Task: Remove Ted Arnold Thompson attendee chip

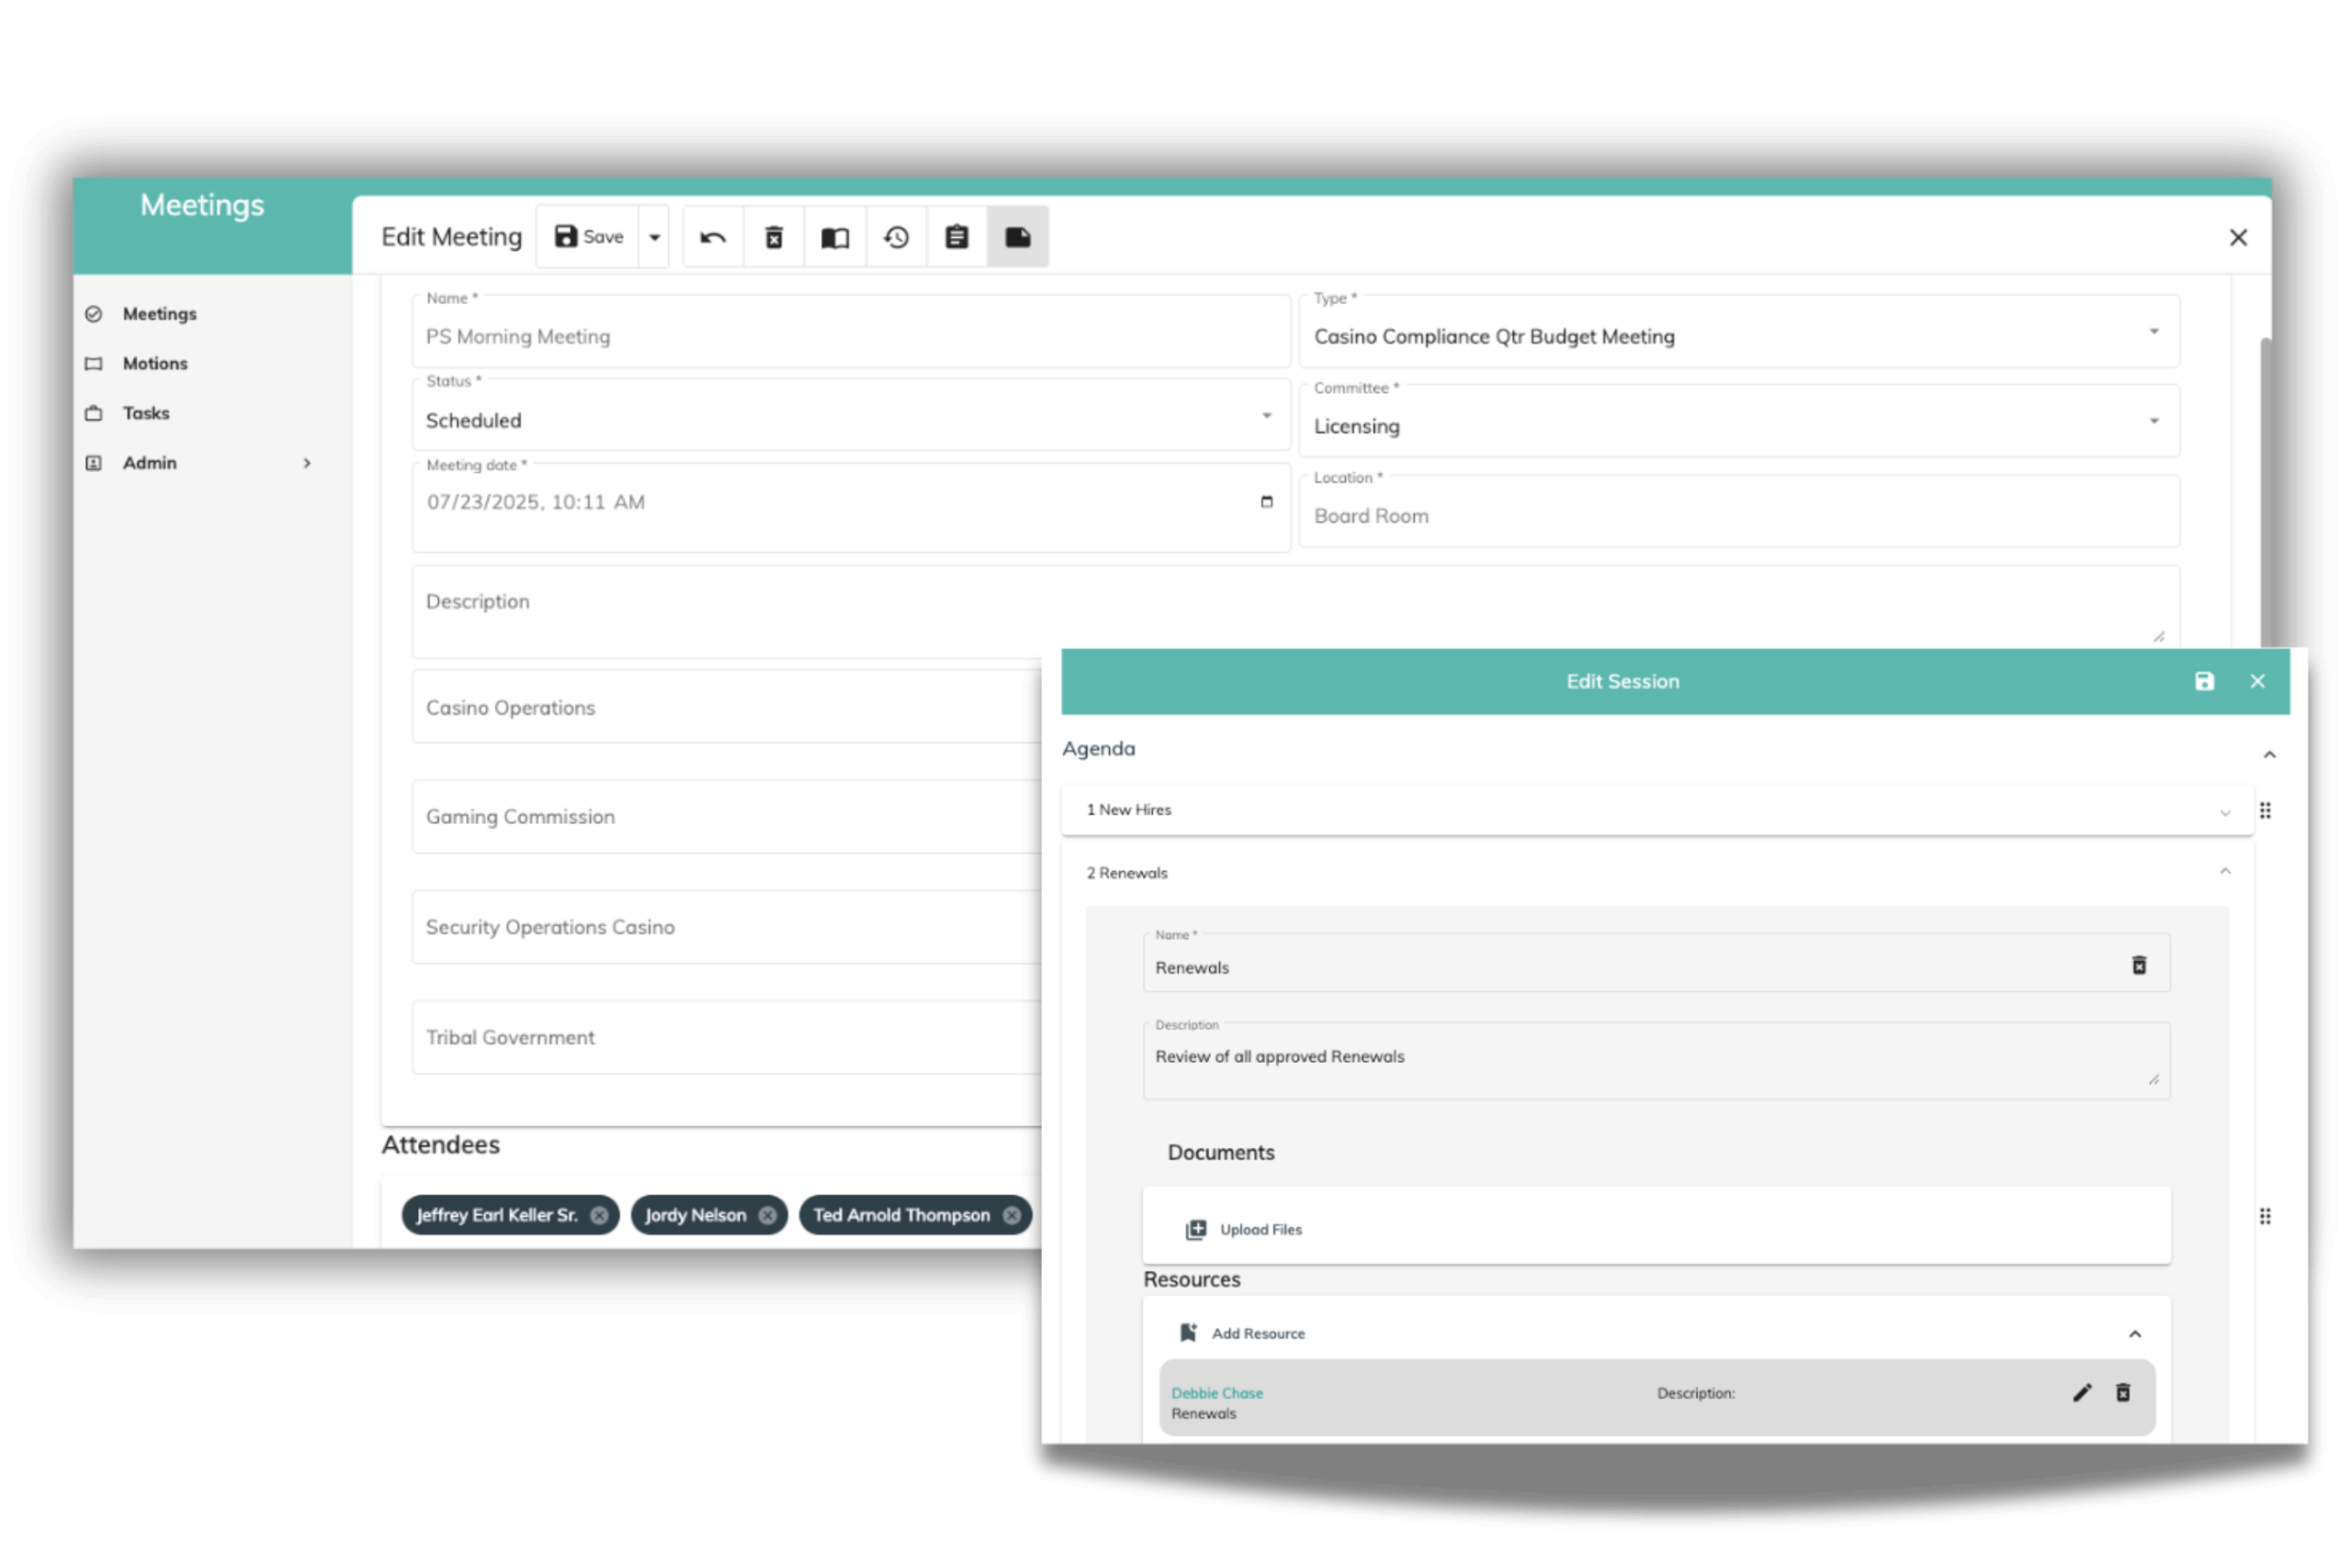Action: [x=1012, y=1215]
